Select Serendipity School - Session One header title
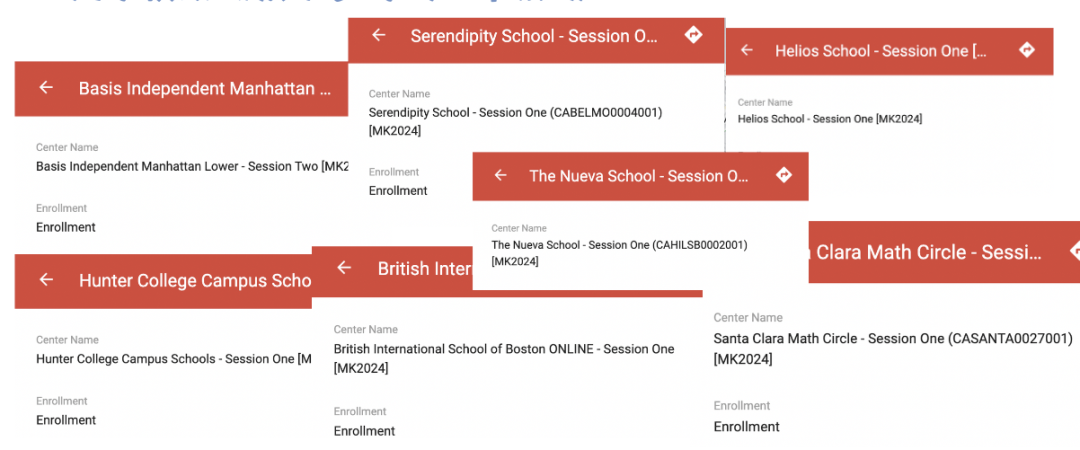 (x=534, y=37)
